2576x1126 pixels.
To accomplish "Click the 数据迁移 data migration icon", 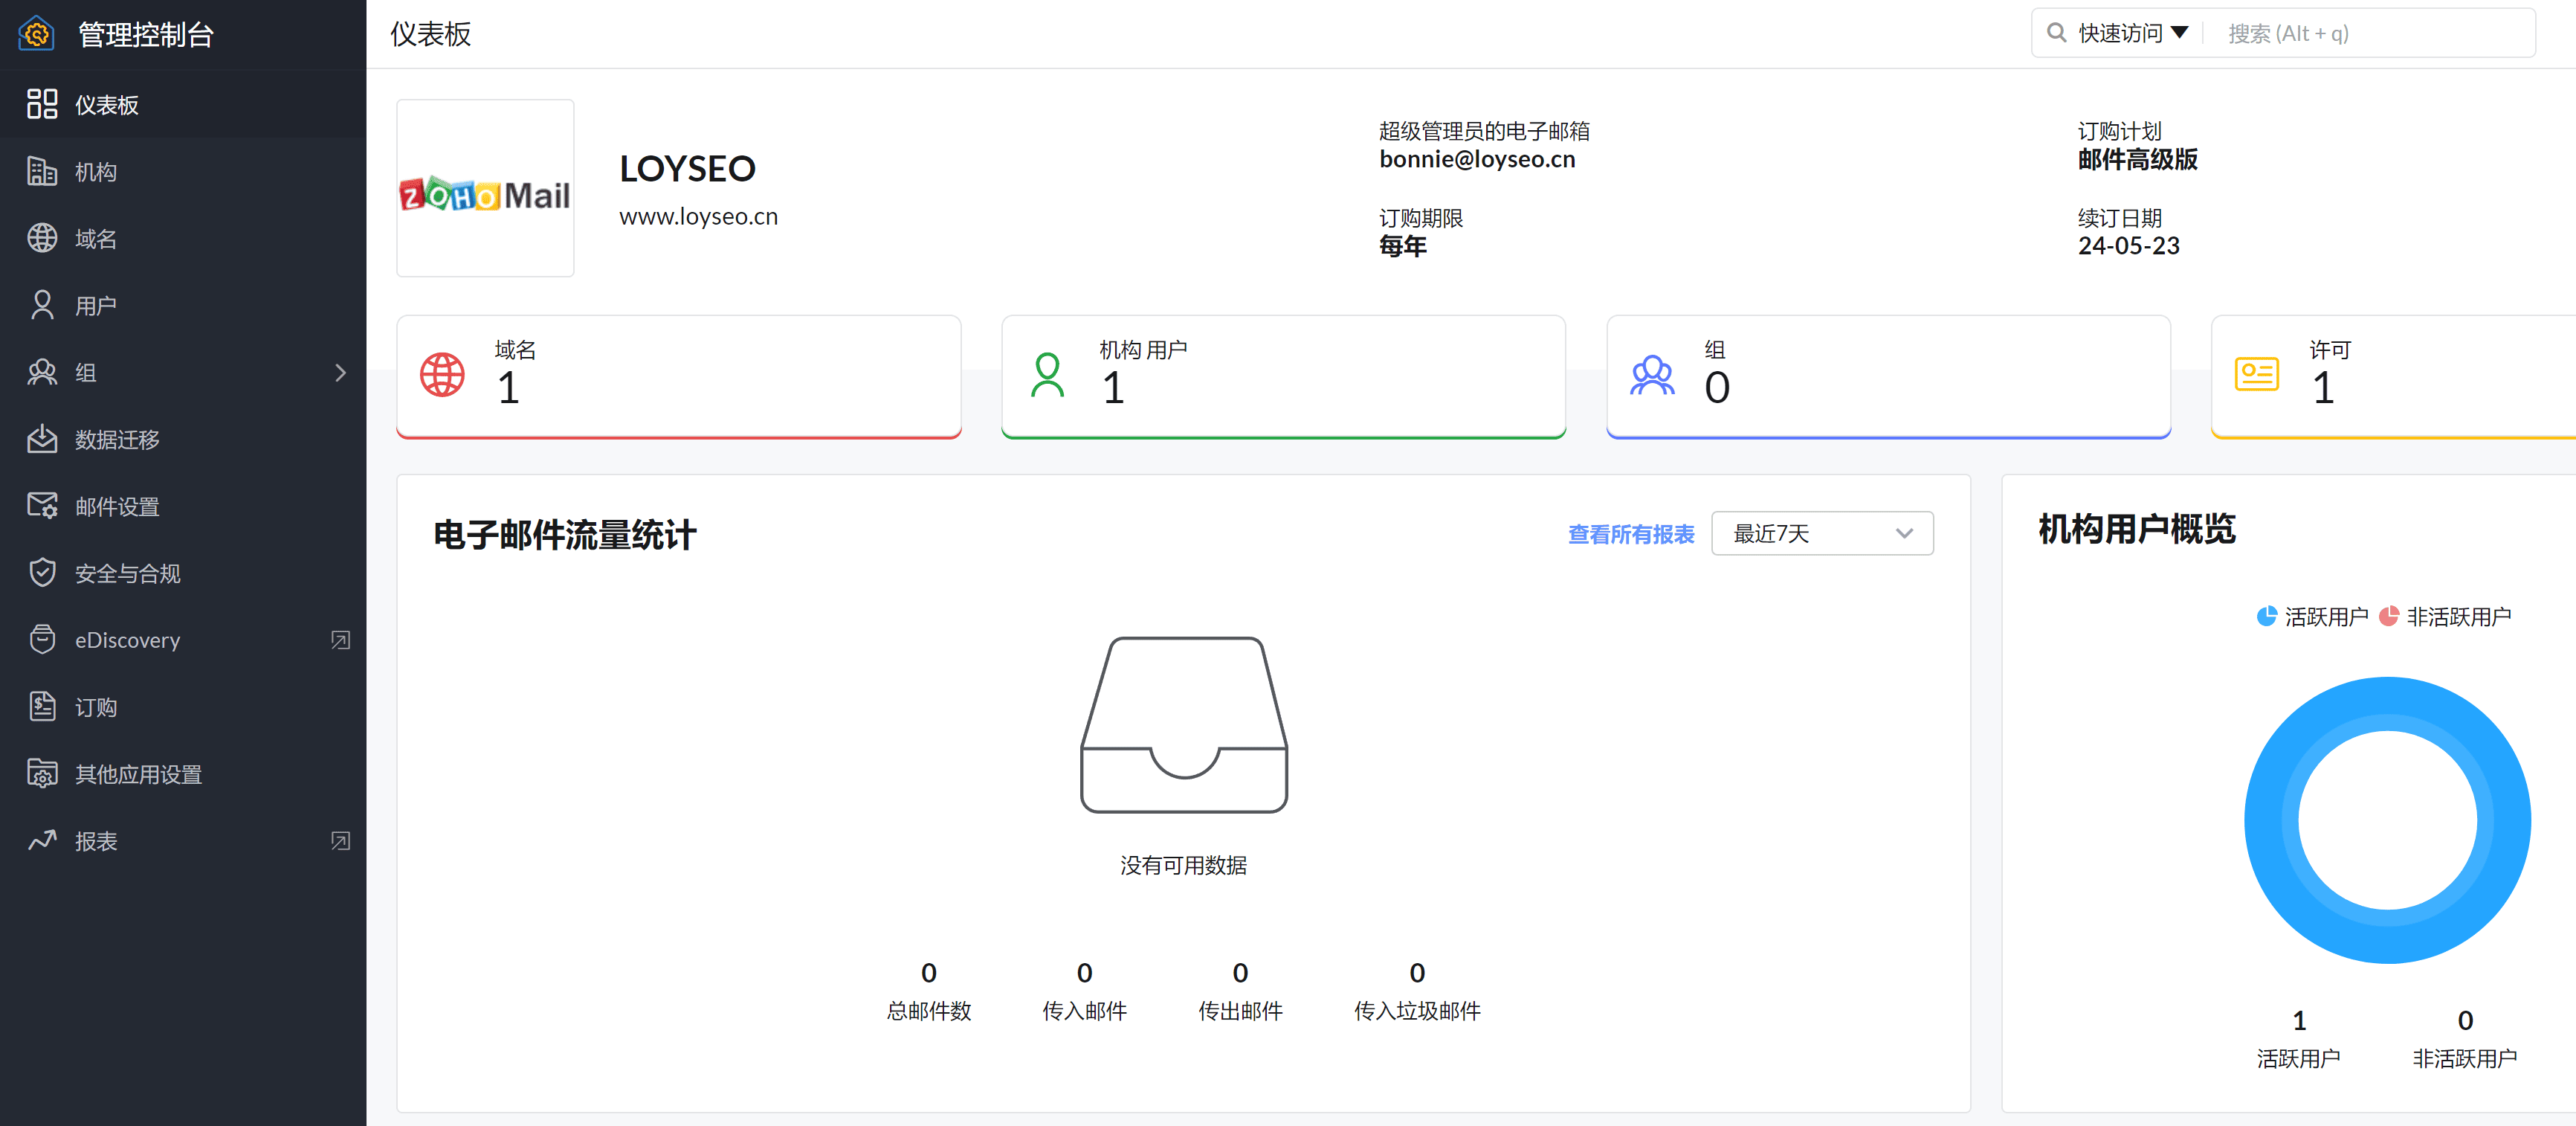I will 45,439.
